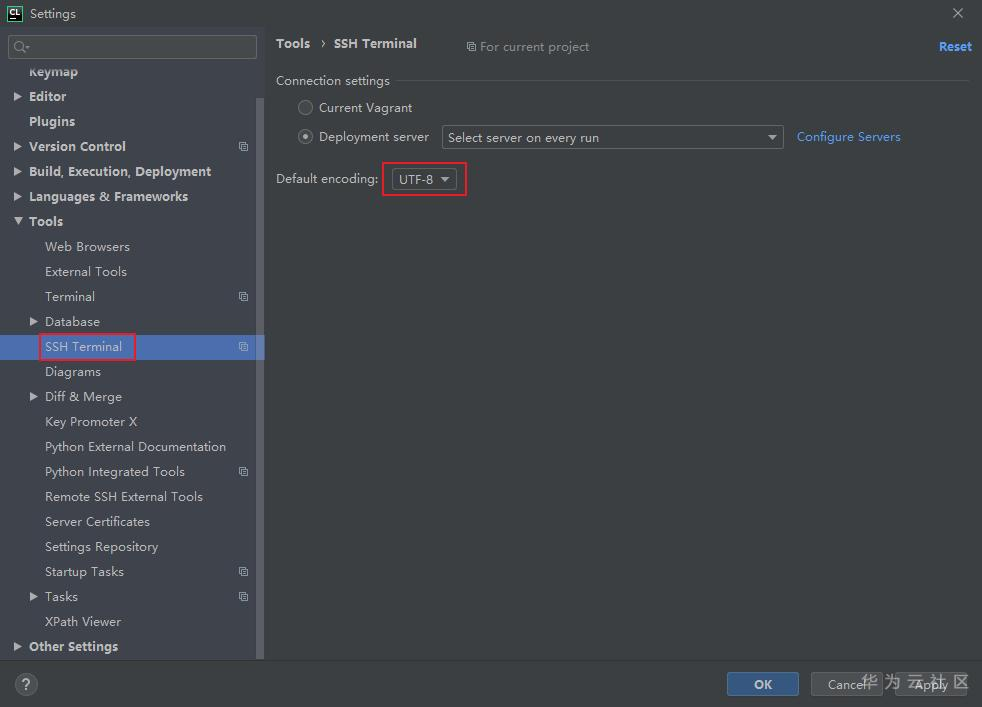Click the project-level icon beside Startup Tasks
Viewport: 982px width, 707px height.
[243, 572]
